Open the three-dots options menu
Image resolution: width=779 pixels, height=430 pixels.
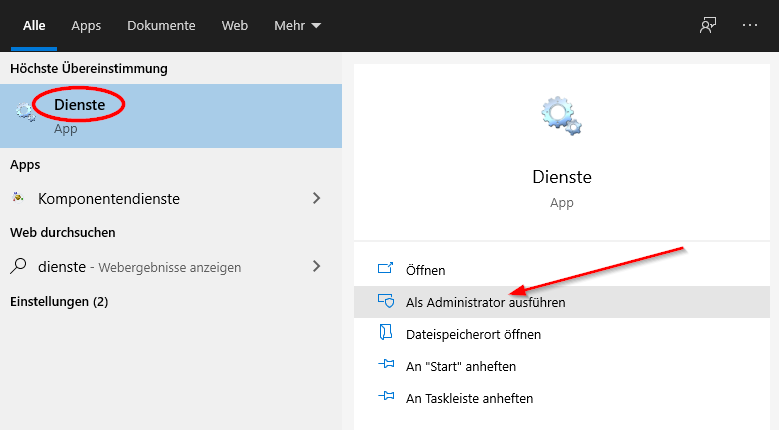(x=750, y=26)
